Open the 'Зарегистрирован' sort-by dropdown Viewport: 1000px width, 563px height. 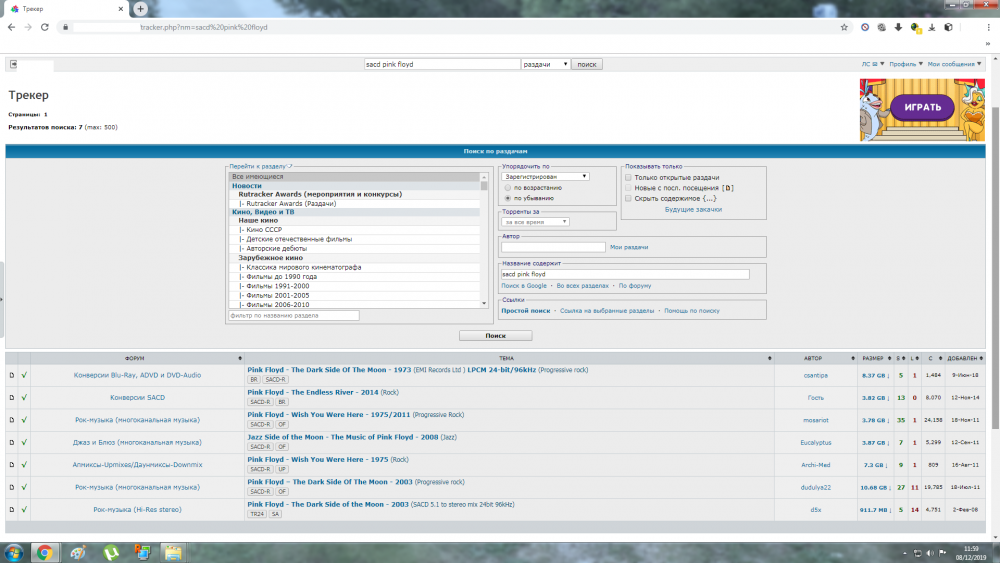point(545,177)
